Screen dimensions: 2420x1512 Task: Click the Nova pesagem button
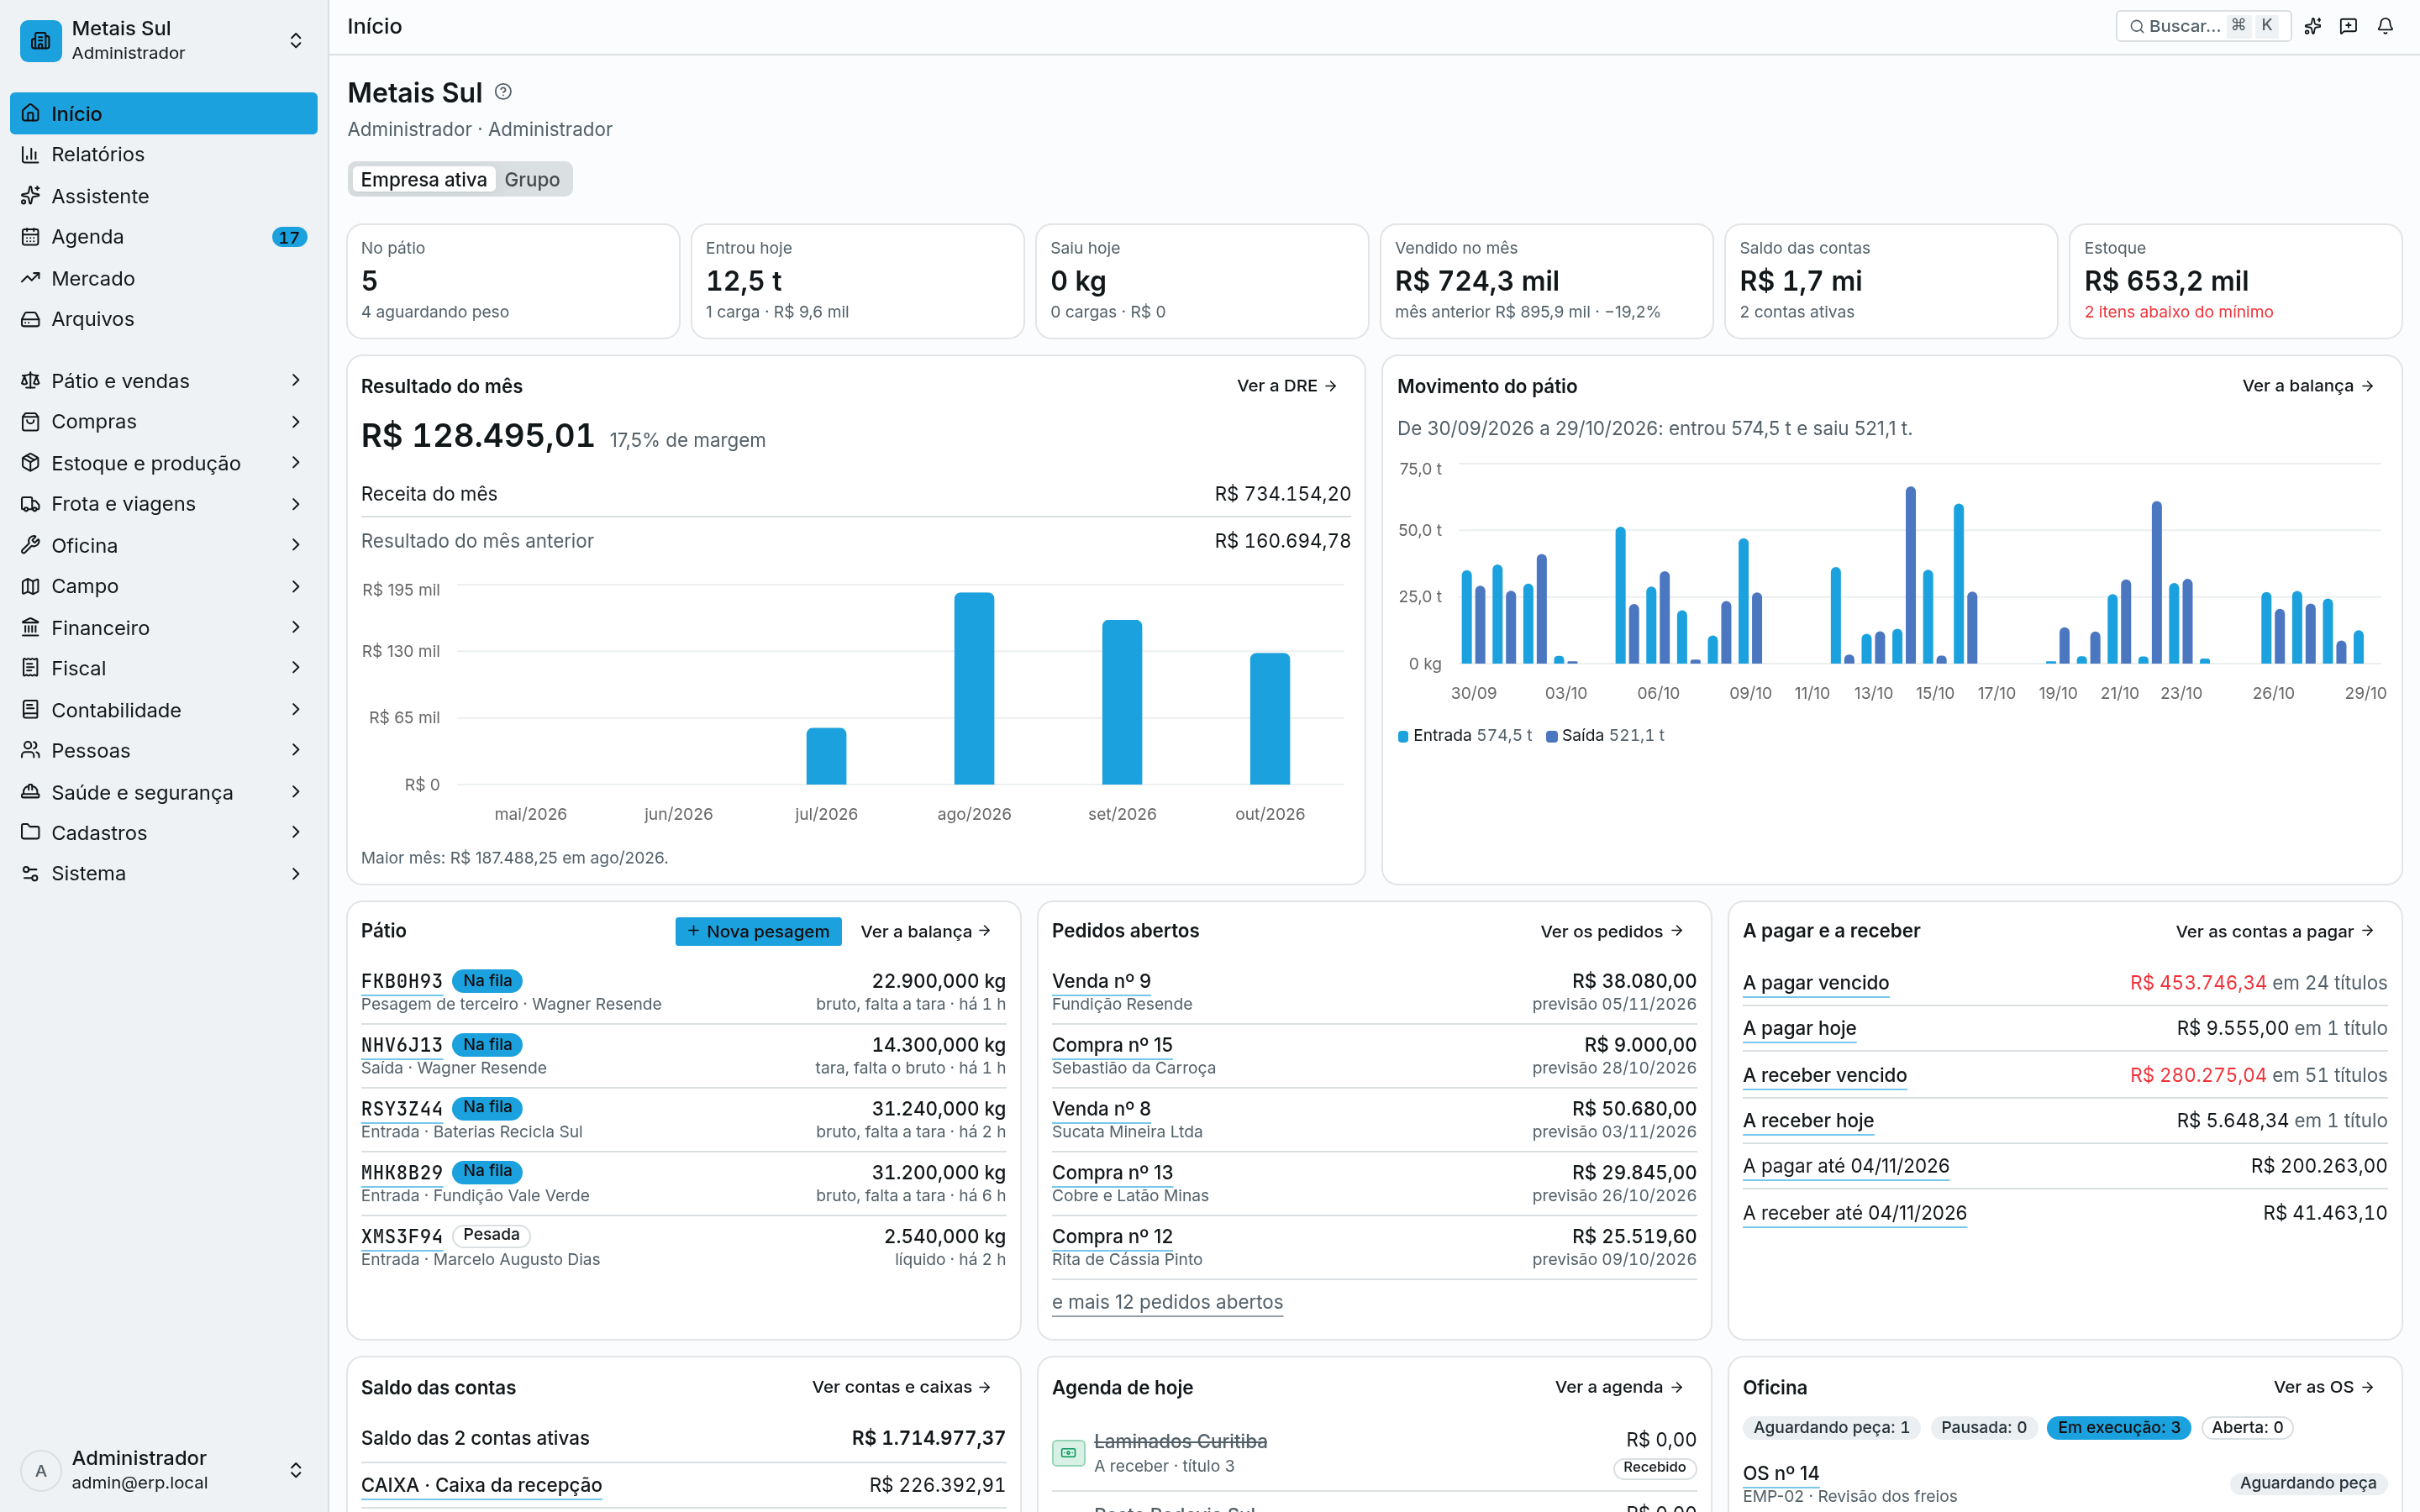pyautogui.click(x=758, y=931)
